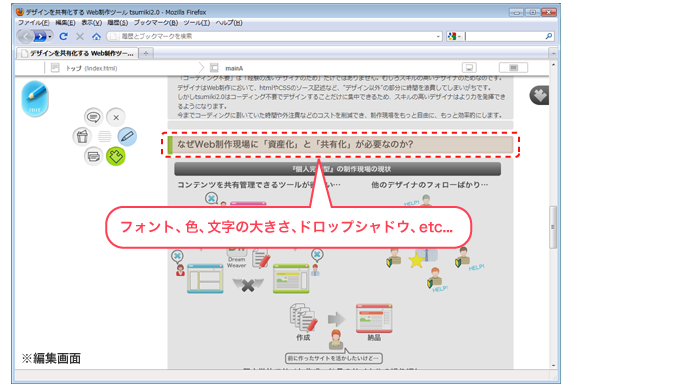700x392 pixels.
Task: Open the ファイル(F) menu
Action: pos(33,22)
